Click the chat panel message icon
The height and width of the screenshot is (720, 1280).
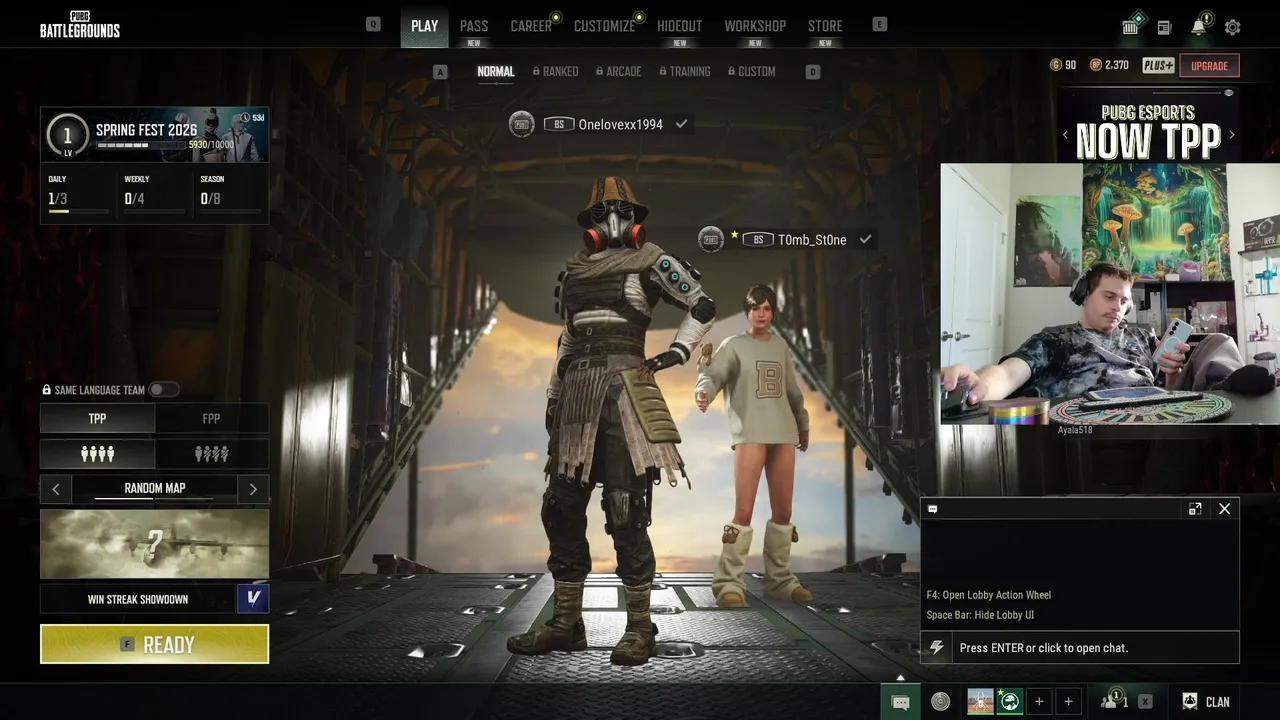click(932, 509)
